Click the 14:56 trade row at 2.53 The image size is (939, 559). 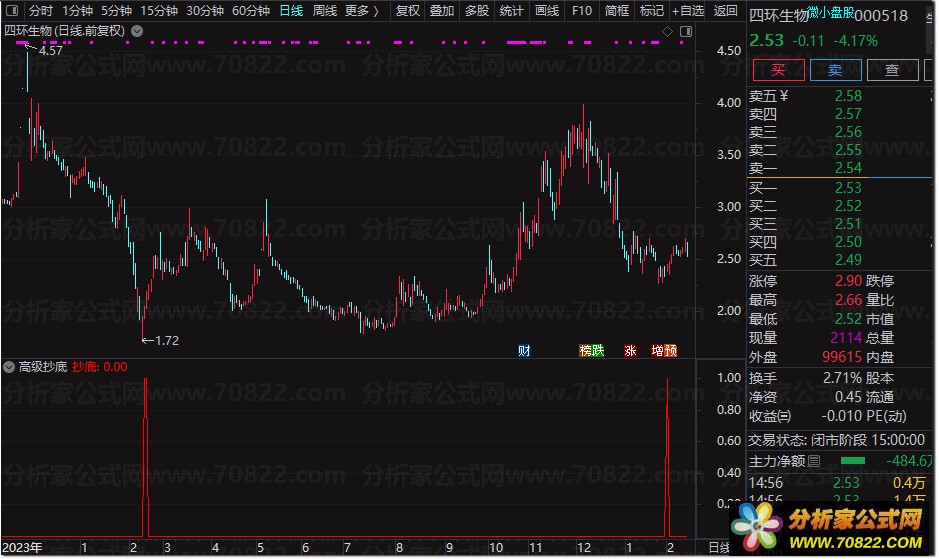[x=838, y=483]
